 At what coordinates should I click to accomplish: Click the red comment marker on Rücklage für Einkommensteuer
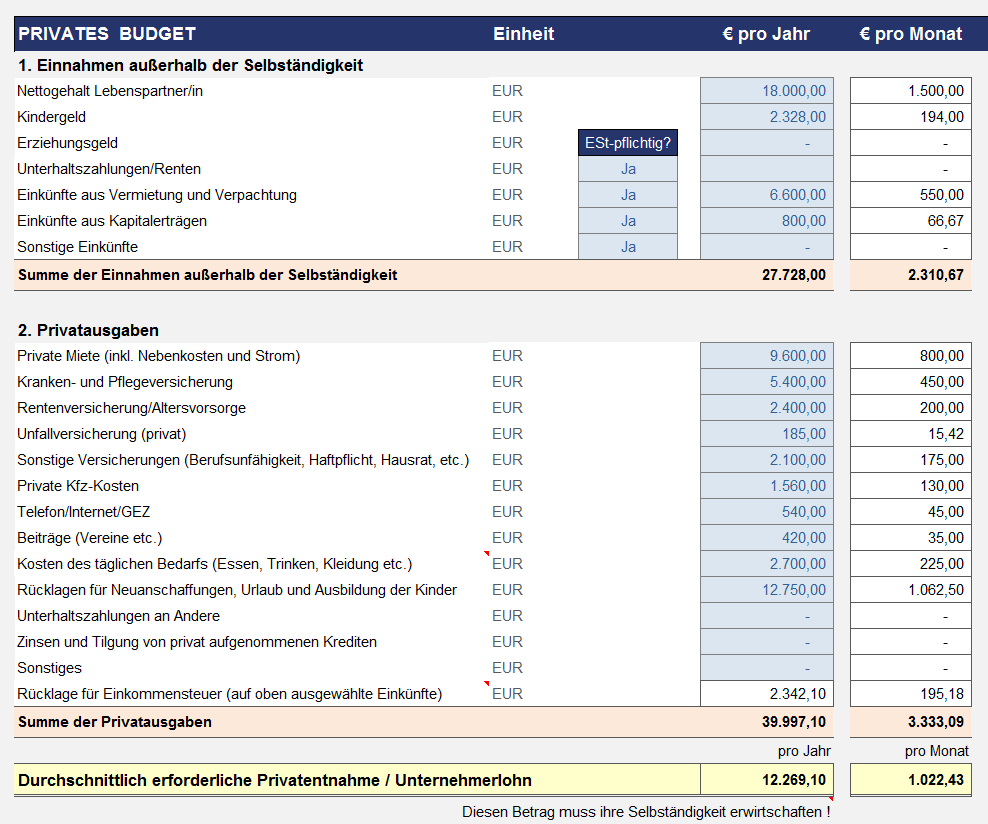point(486,684)
